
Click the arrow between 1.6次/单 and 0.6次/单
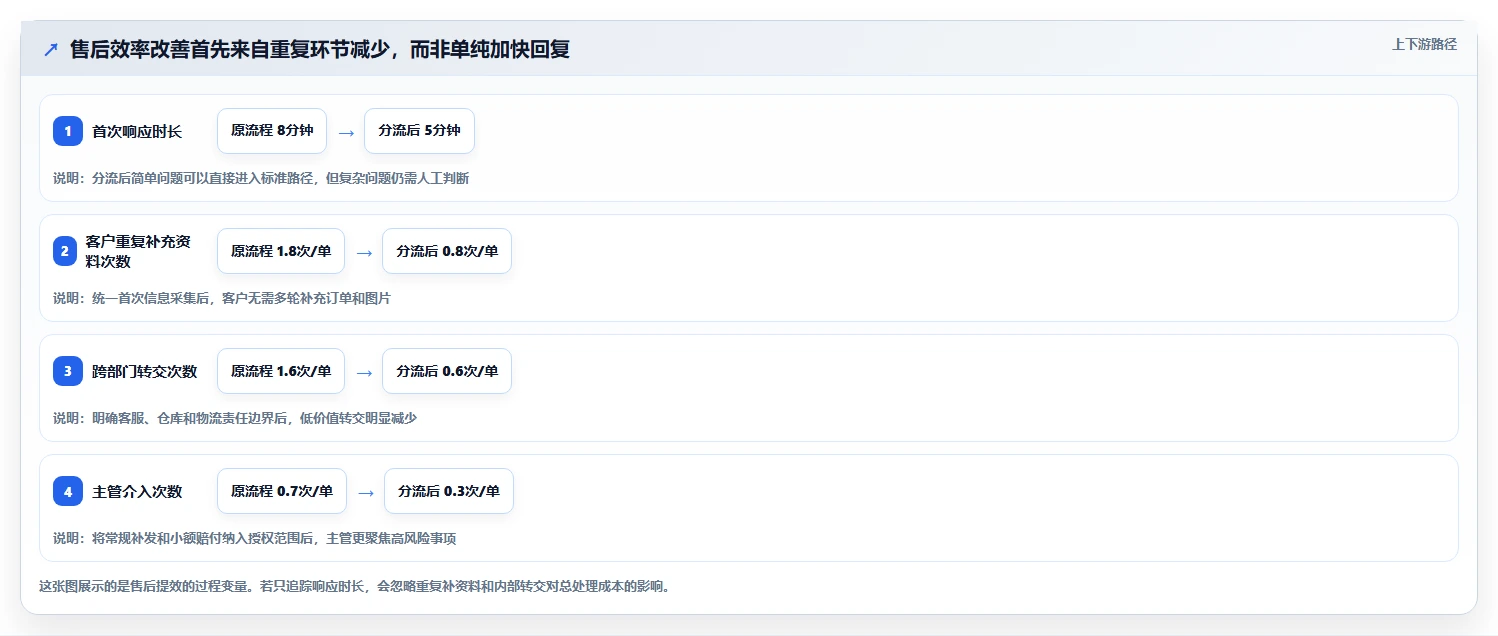[x=364, y=372]
